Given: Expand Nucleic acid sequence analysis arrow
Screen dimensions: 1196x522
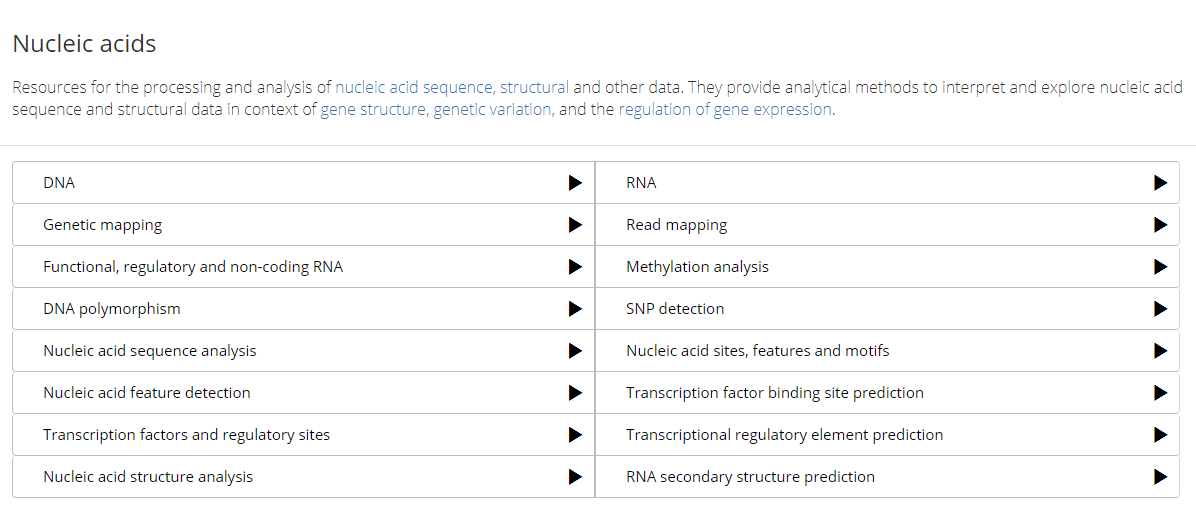Looking at the screenshot, I should [575, 351].
